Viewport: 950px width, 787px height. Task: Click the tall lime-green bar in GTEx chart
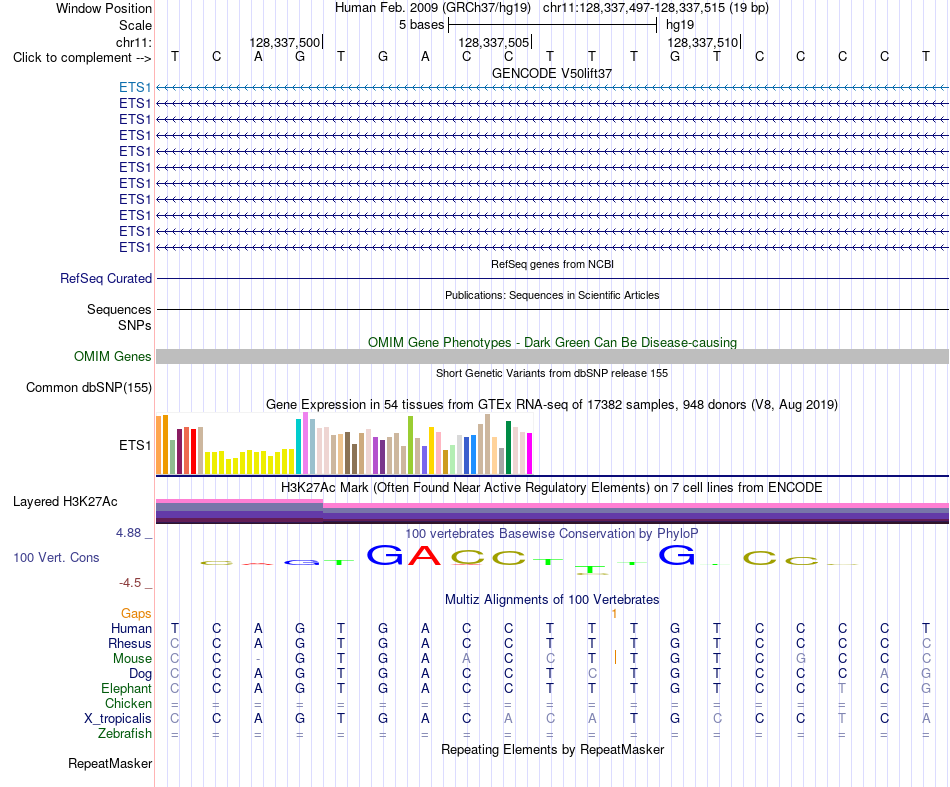pyautogui.click(x=411, y=445)
